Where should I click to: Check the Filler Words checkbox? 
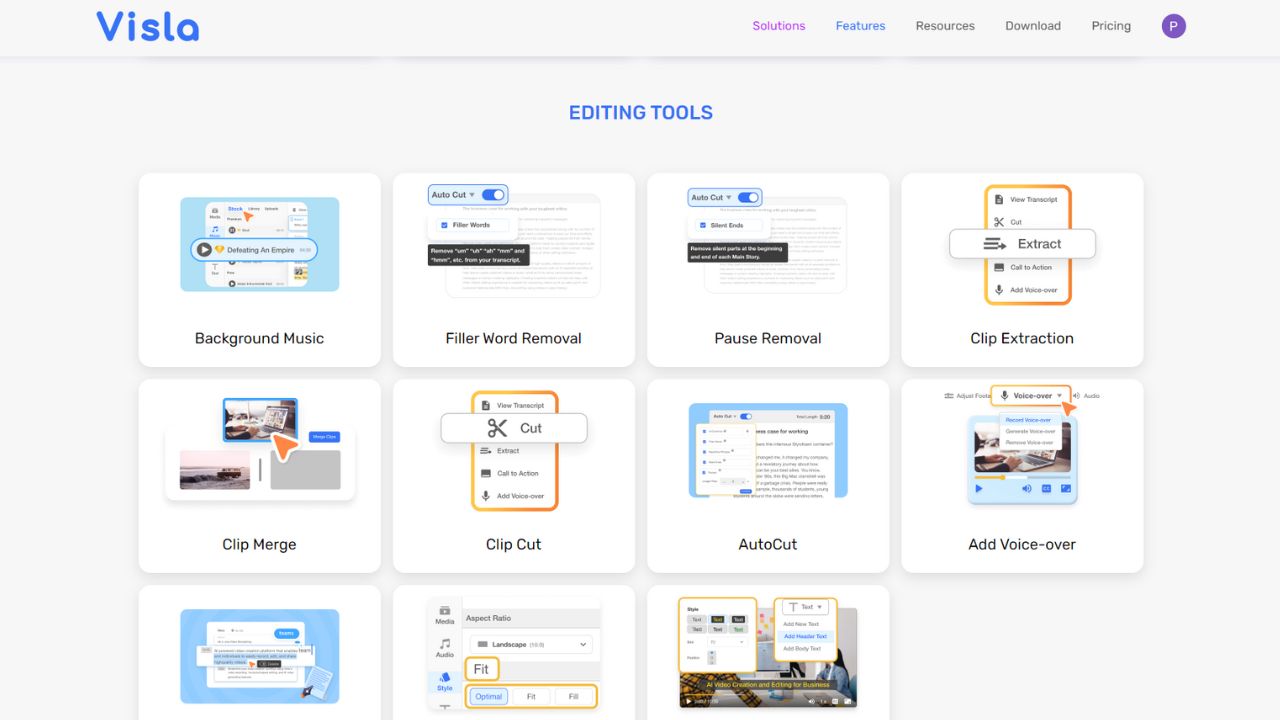pos(442,225)
